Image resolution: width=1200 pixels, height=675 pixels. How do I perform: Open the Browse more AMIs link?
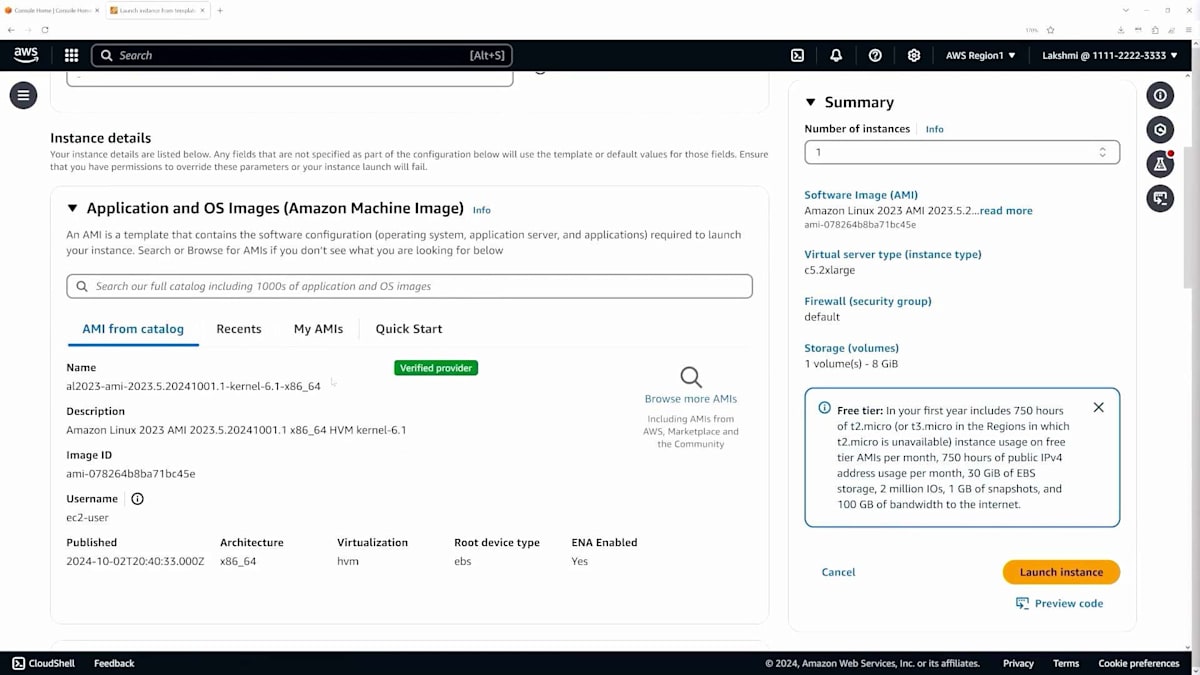point(691,399)
